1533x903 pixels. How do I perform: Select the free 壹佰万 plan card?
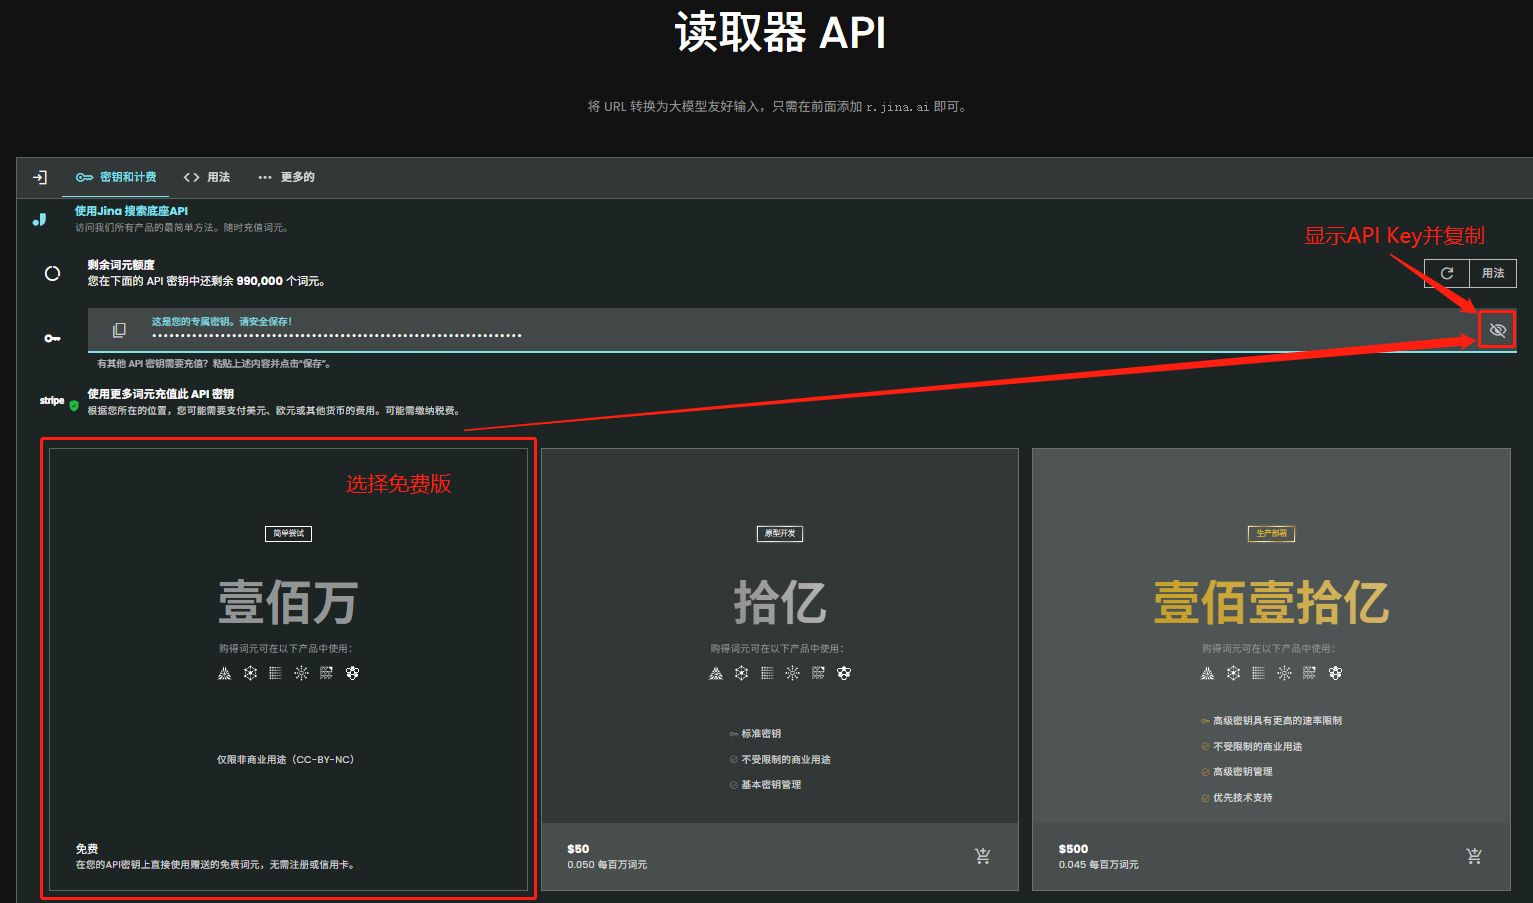tap(288, 669)
